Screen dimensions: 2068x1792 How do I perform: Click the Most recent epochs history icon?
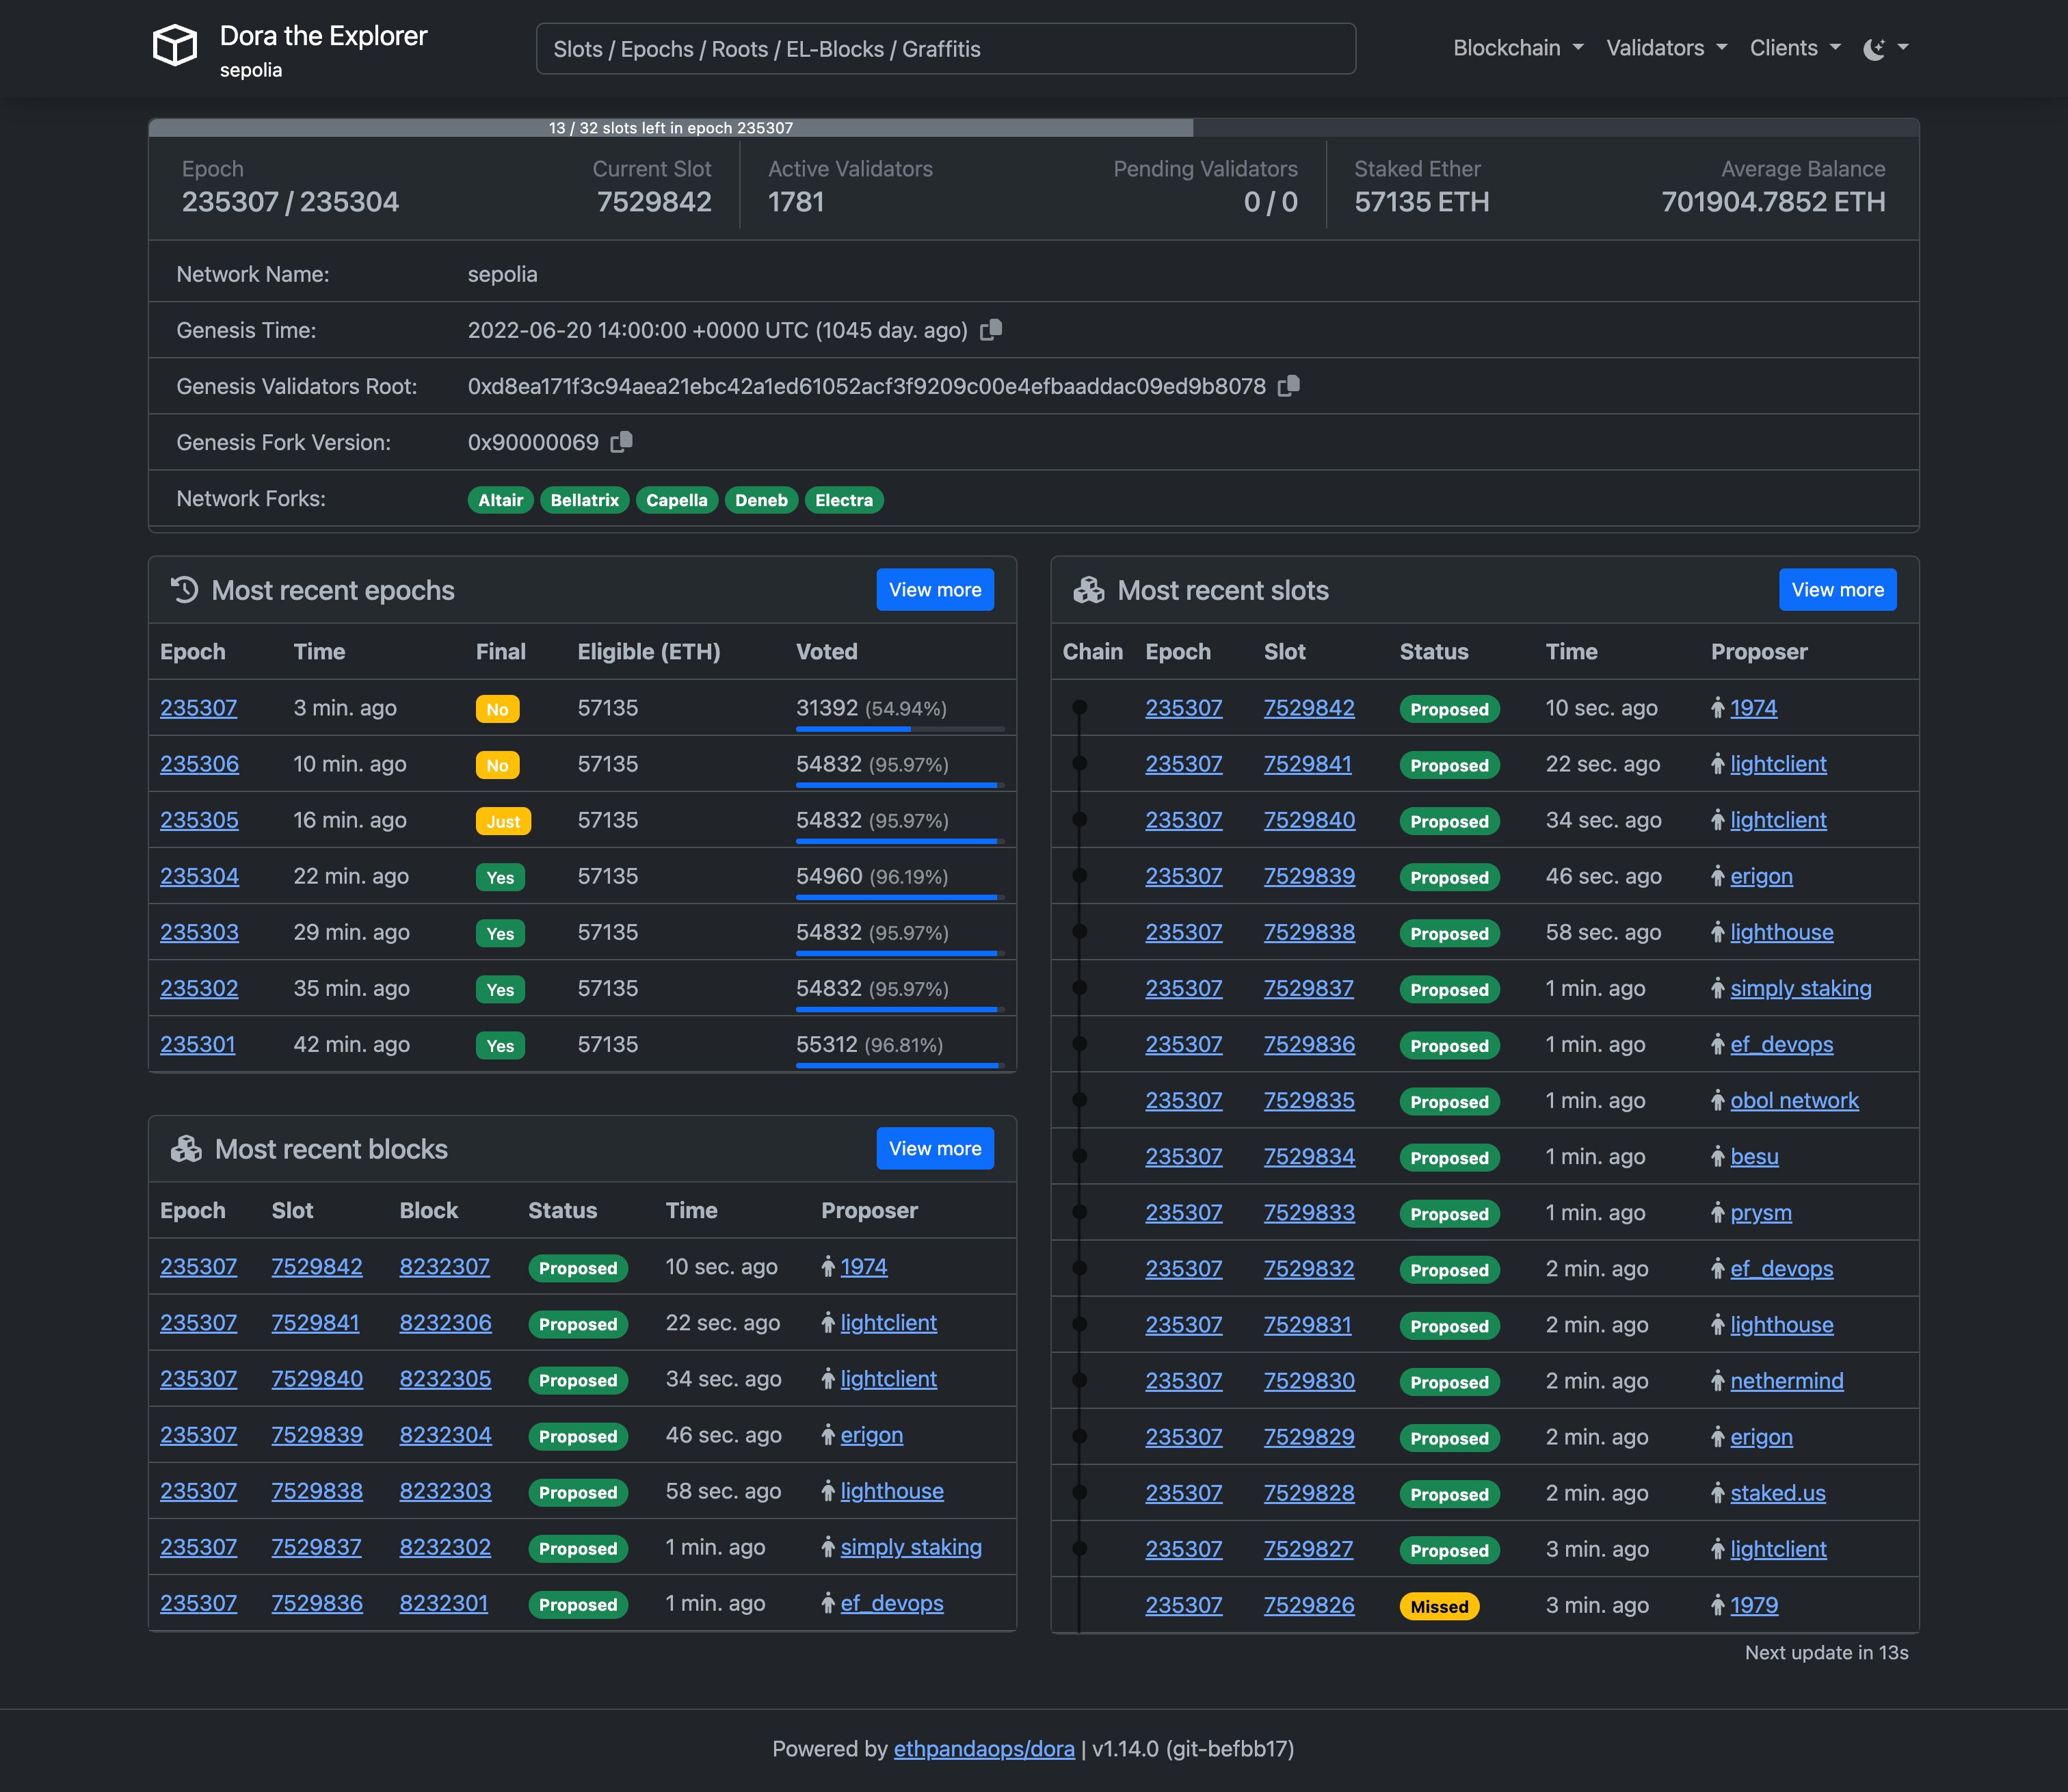coord(184,590)
